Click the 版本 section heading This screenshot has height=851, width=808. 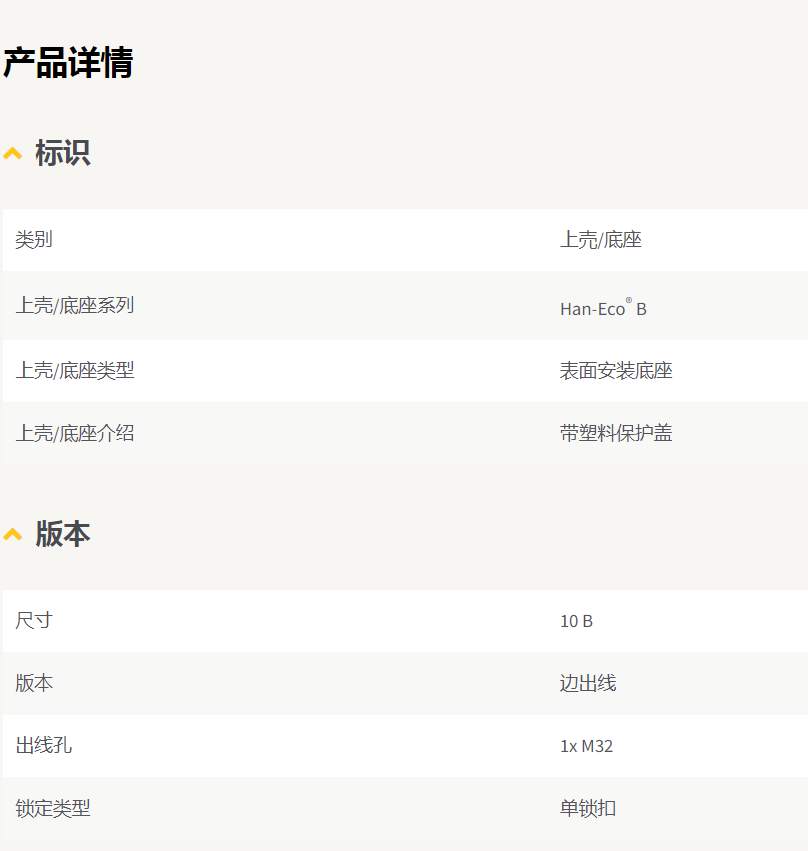click(63, 534)
